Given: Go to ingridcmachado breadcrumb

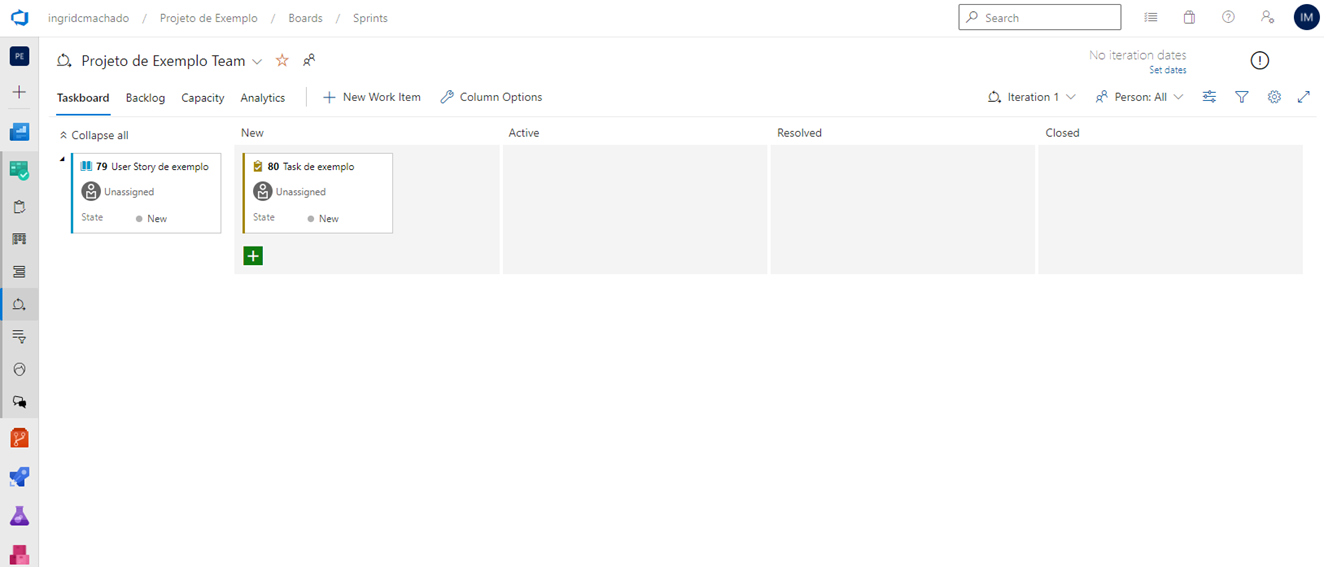Looking at the screenshot, I should (88, 18).
